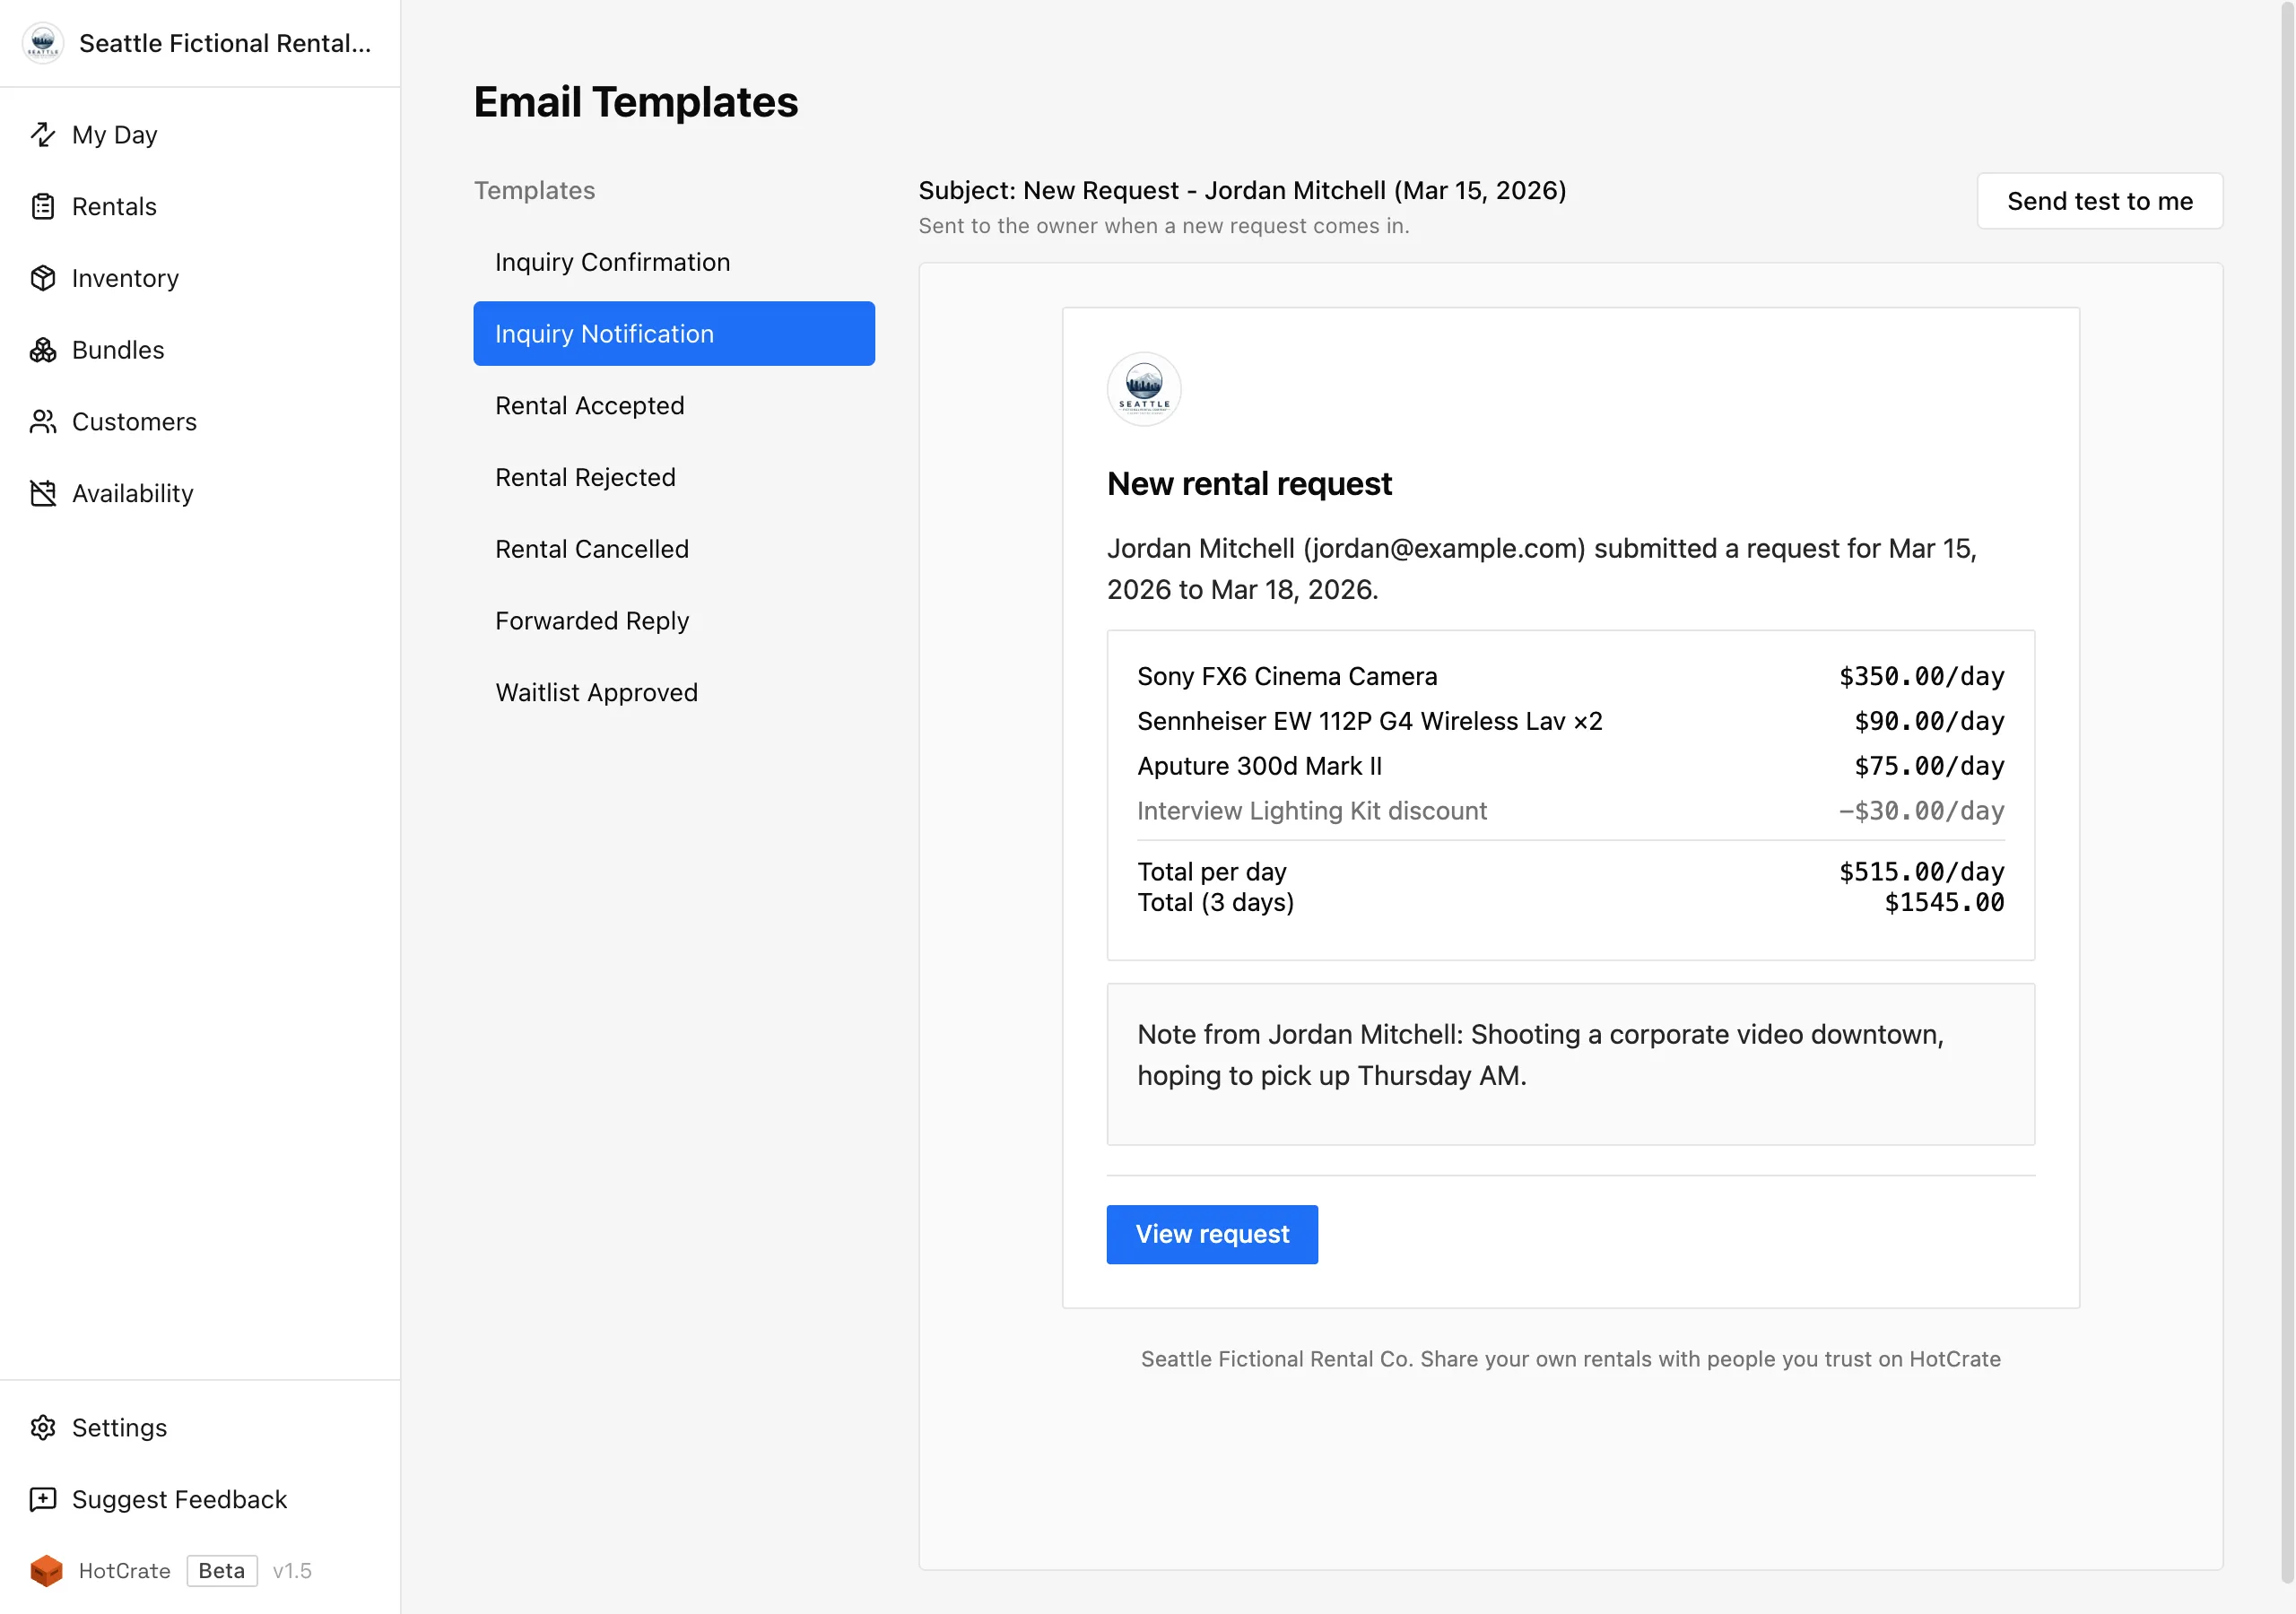The height and width of the screenshot is (1614, 2296).
Task: View the Forwarded Reply template
Action: [674, 621]
